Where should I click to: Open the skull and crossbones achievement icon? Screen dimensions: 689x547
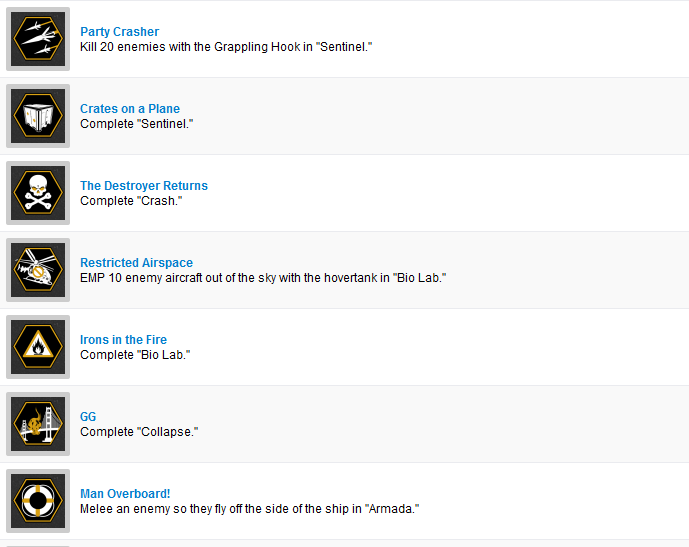click(x=38, y=193)
